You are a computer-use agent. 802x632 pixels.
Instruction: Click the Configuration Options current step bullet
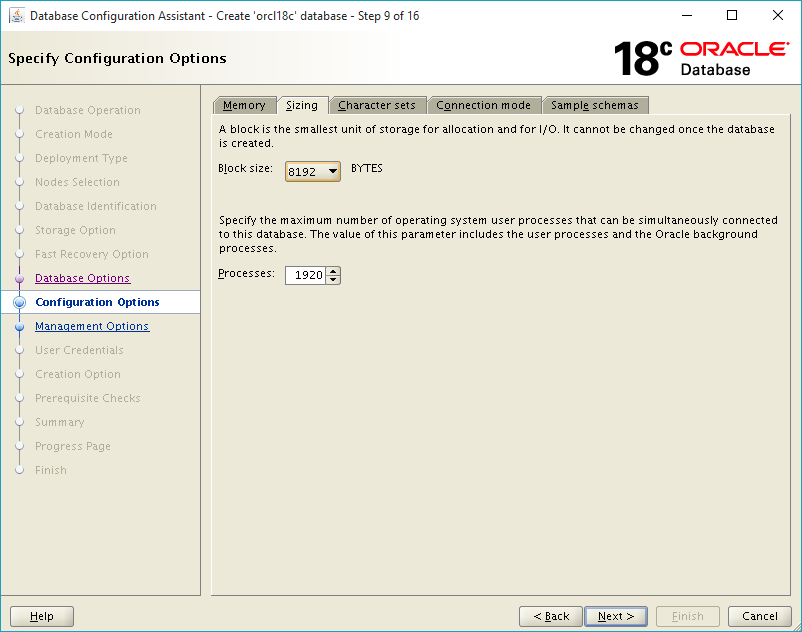coord(19,302)
